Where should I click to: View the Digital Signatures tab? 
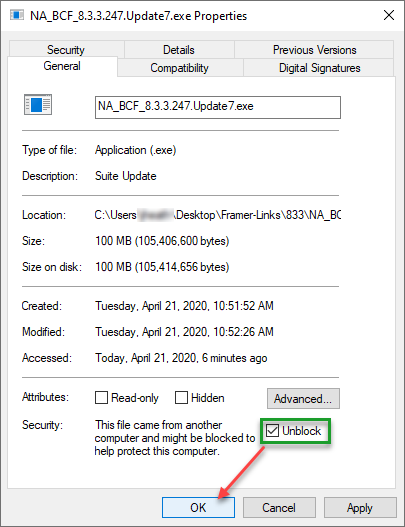click(x=319, y=68)
